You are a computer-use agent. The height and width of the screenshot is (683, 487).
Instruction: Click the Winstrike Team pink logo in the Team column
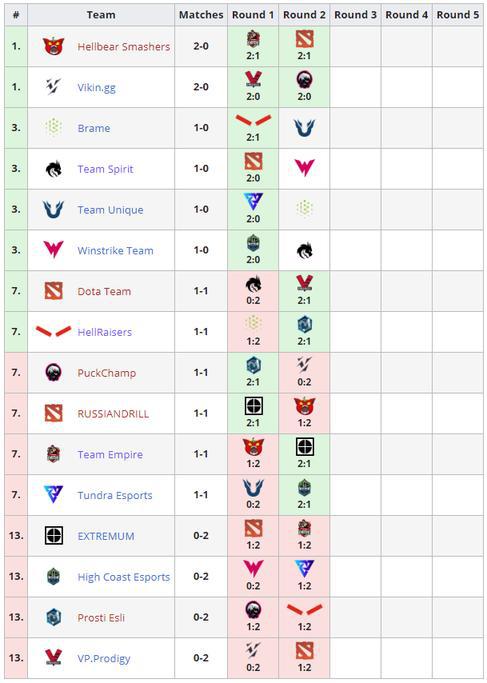[54, 250]
